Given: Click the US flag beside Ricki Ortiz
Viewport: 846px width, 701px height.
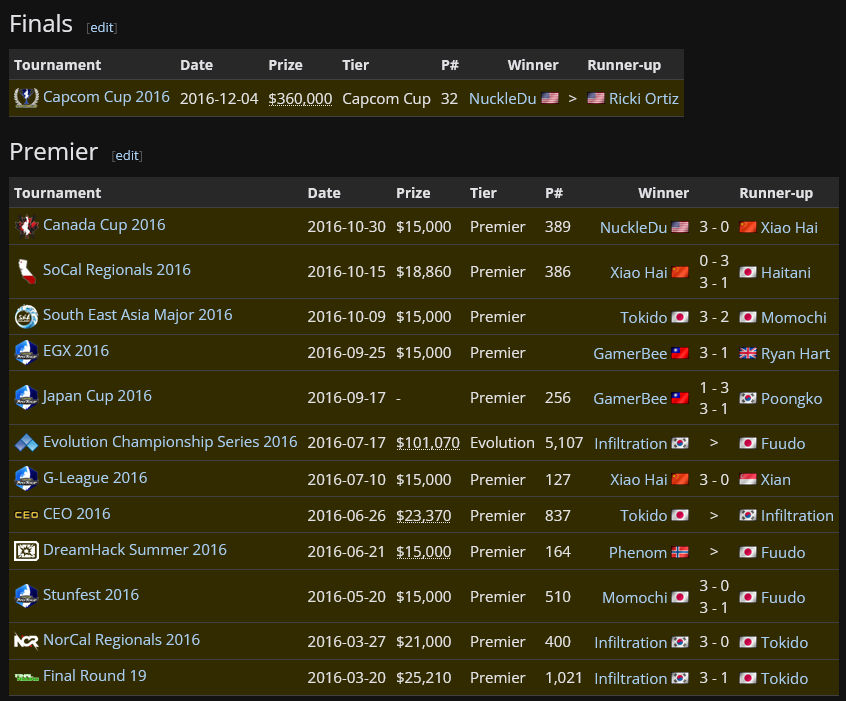Looking at the screenshot, I should pos(596,98).
